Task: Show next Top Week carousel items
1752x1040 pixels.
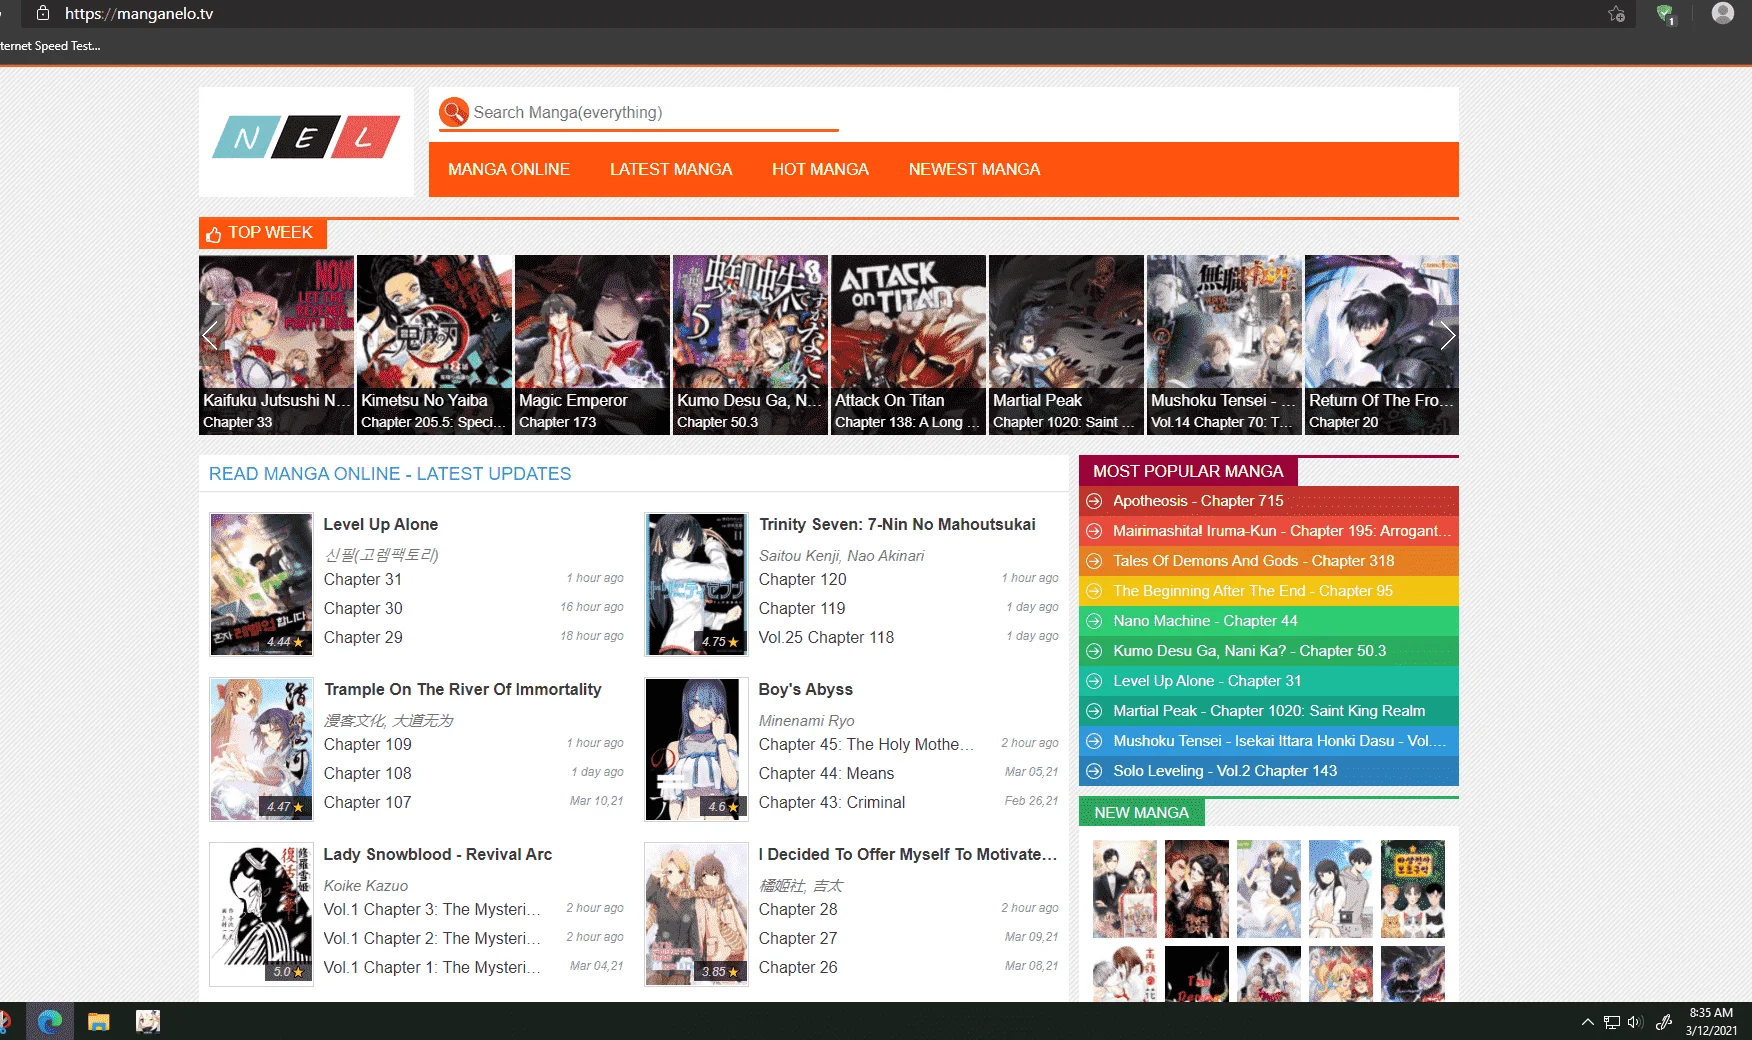Action: (1447, 336)
